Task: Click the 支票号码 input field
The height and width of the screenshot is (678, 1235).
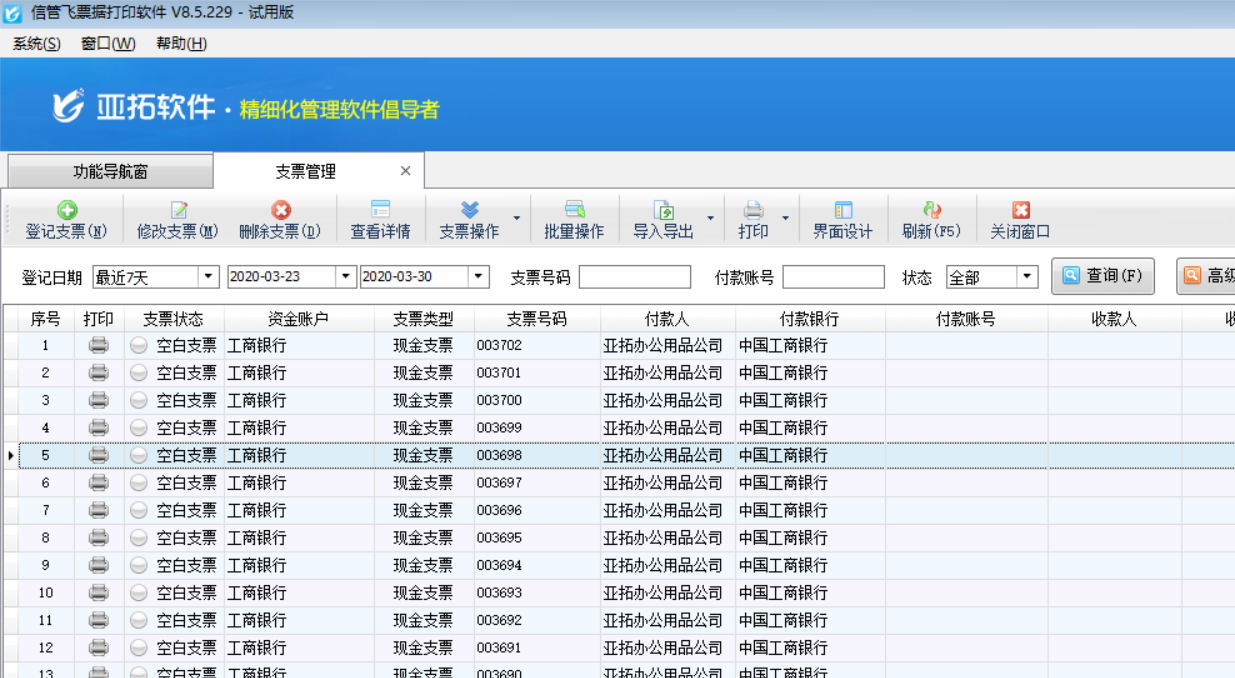Action: 635,277
